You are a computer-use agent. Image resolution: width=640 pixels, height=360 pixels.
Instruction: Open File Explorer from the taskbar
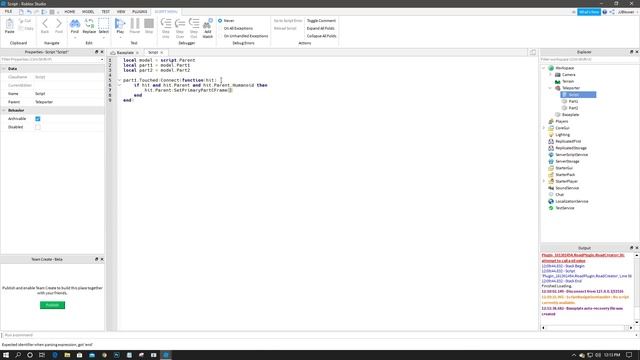(x=67, y=355)
